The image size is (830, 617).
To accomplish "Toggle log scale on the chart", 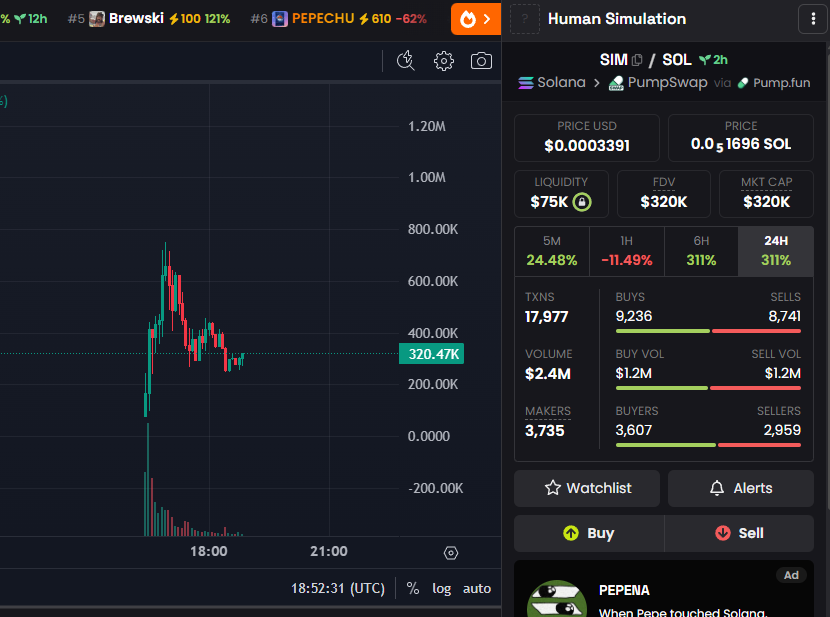I will [x=441, y=588].
